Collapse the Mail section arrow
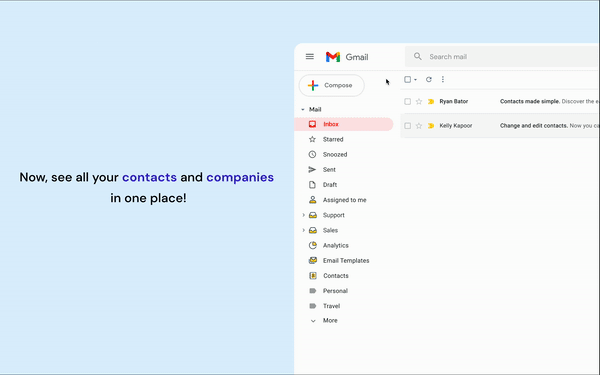This screenshot has width=600, height=375. coord(303,109)
